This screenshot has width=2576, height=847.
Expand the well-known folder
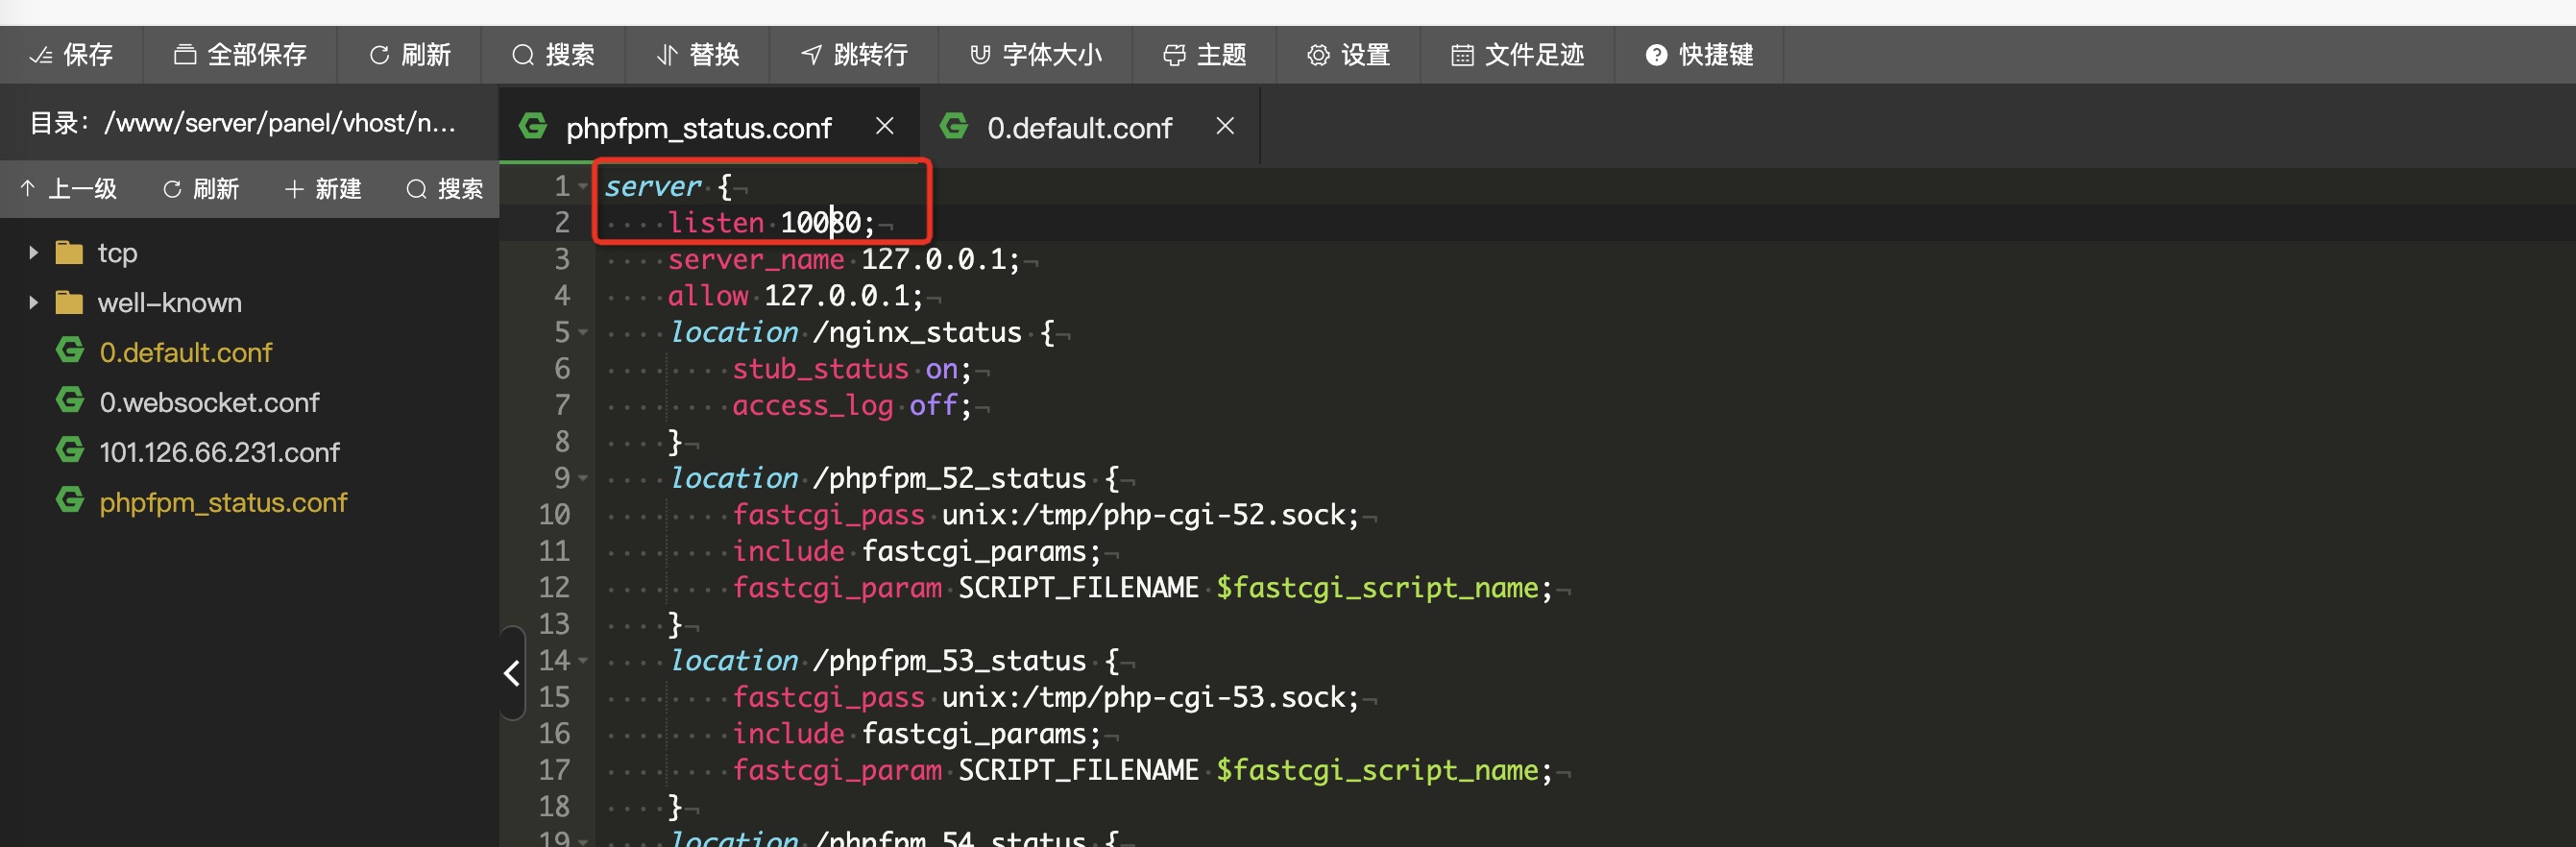point(34,303)
